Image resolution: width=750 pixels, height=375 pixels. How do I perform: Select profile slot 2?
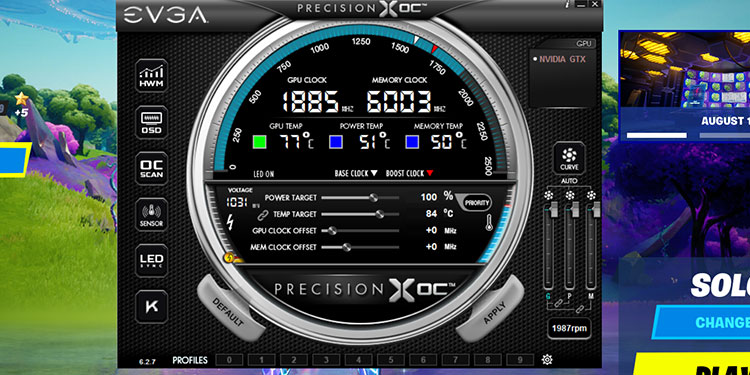click(294, 360)
